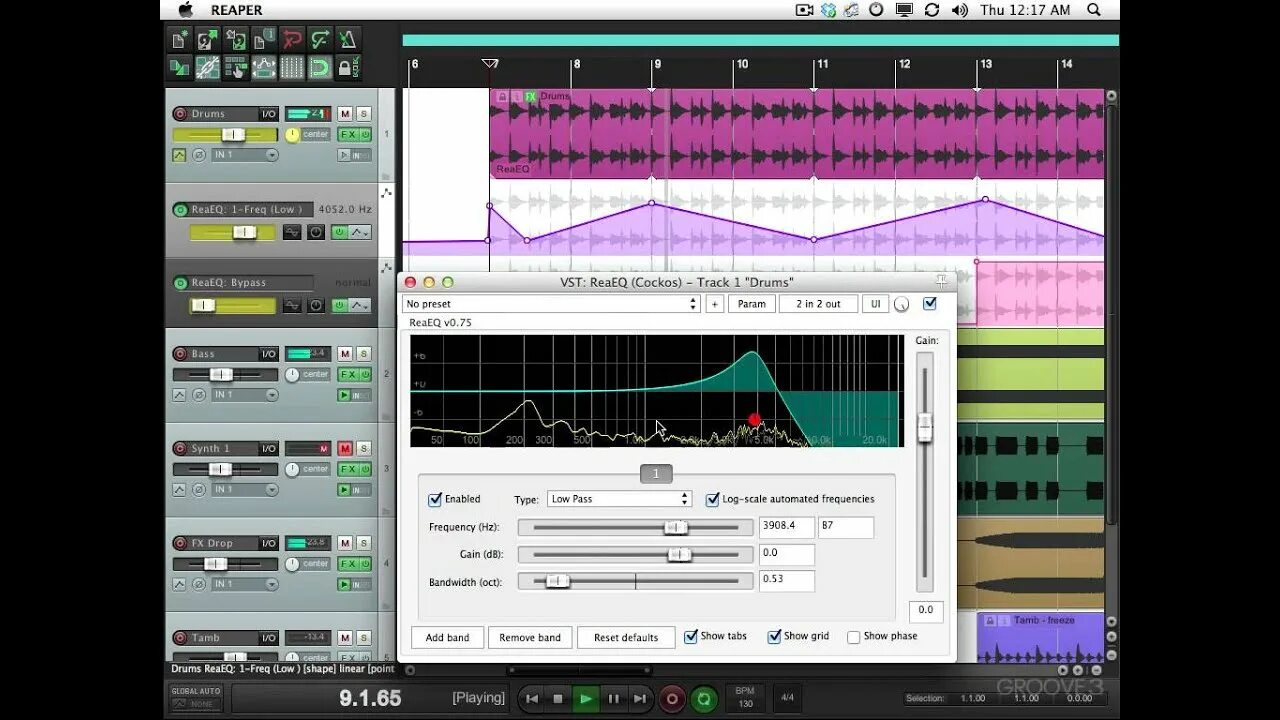Arm the Synth 1 track record button

(180, 449)
